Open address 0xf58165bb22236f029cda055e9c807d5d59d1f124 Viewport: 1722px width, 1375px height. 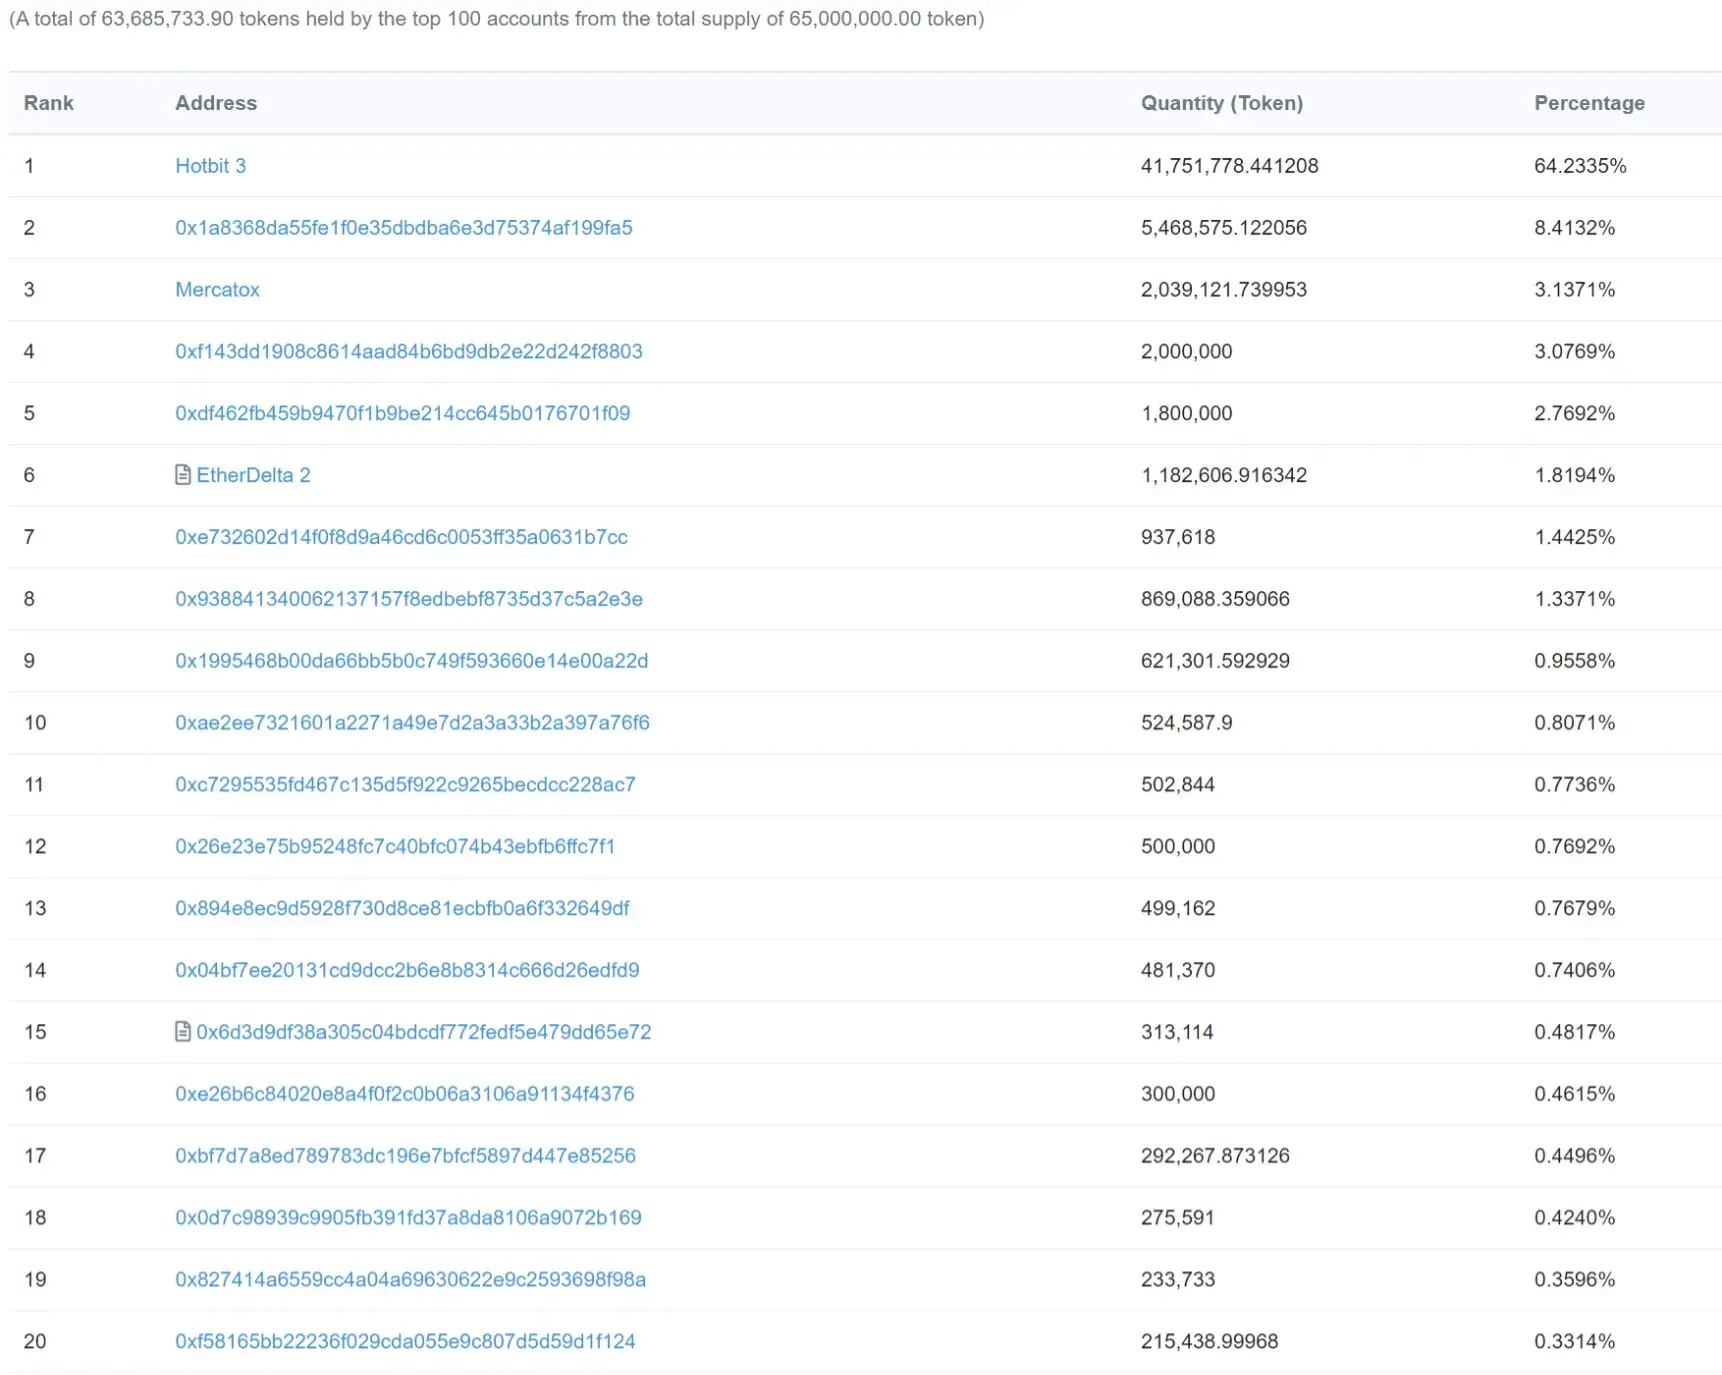(405, 1342)
